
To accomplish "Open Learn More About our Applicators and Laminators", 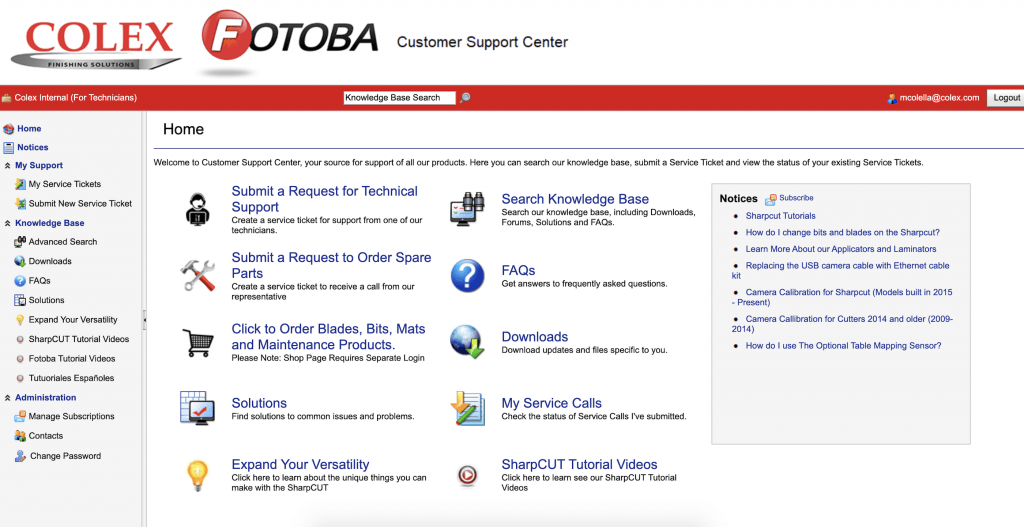I will point(841,249).
